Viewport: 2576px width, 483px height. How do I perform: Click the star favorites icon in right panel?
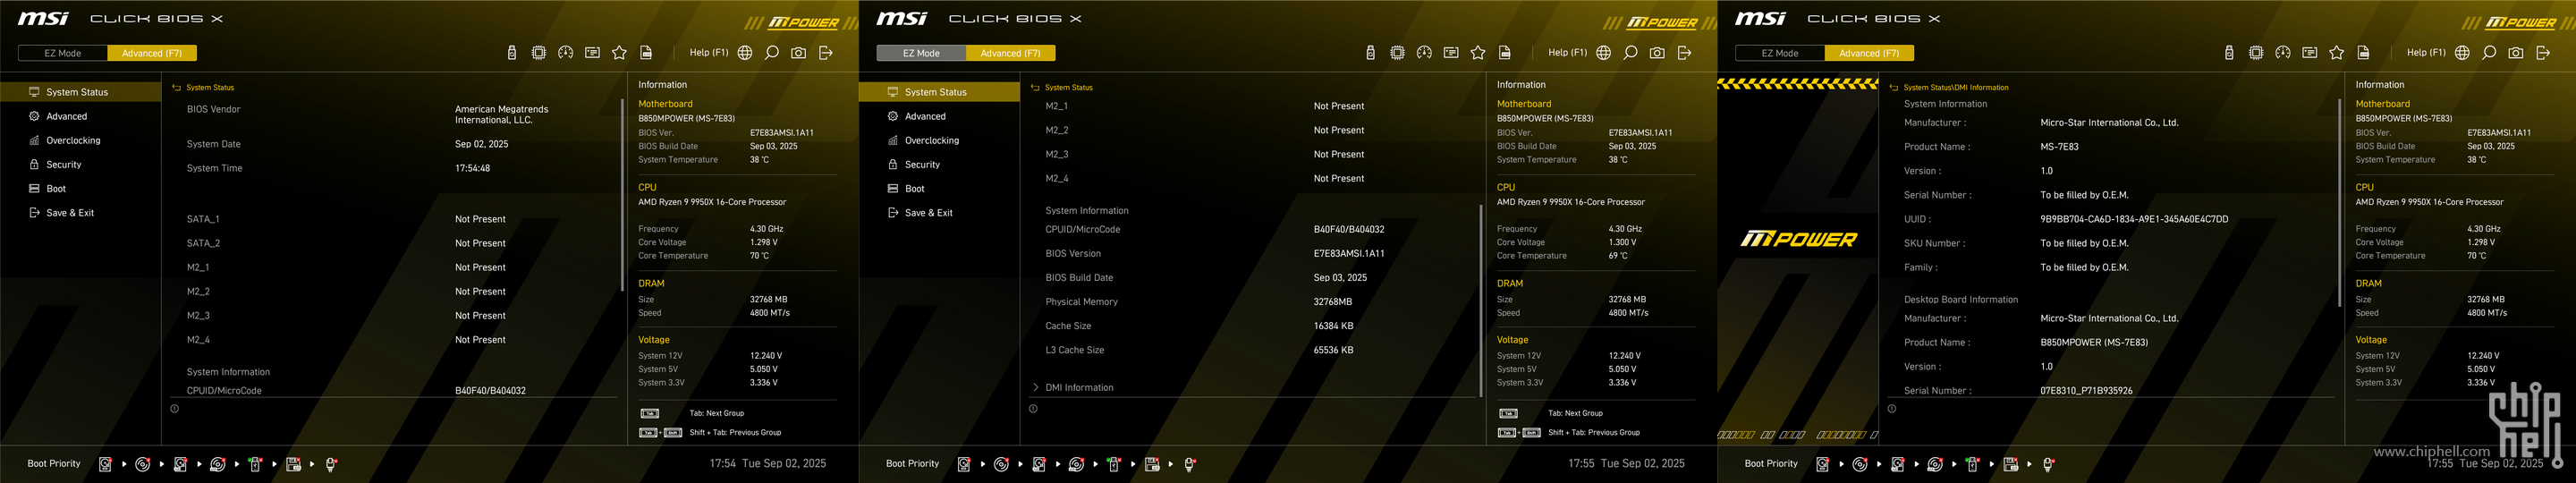(x=2336, y=53)
